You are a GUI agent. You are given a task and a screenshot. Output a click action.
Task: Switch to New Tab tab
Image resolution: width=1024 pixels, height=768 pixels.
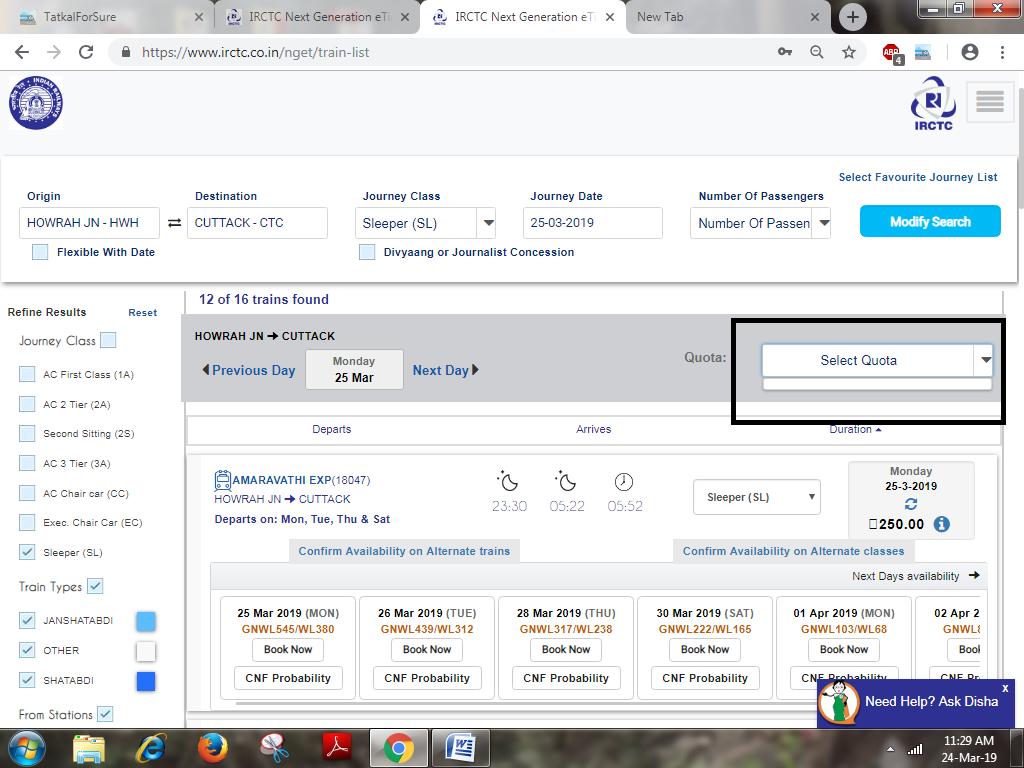click(x=727, y=17)
